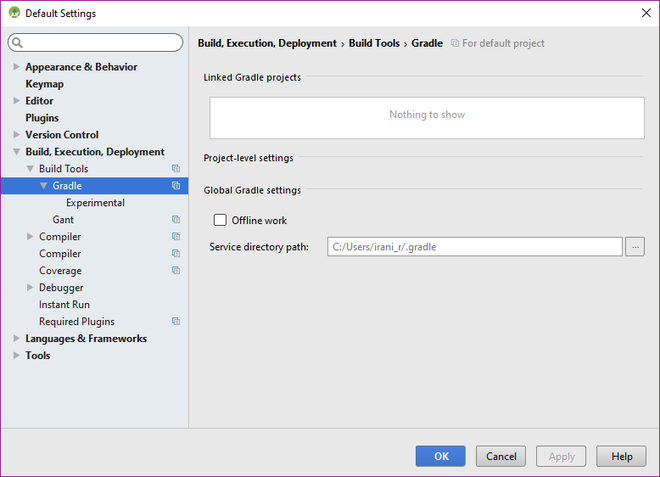Collapse the Gradle tree arrow

(x=43, y=185)
